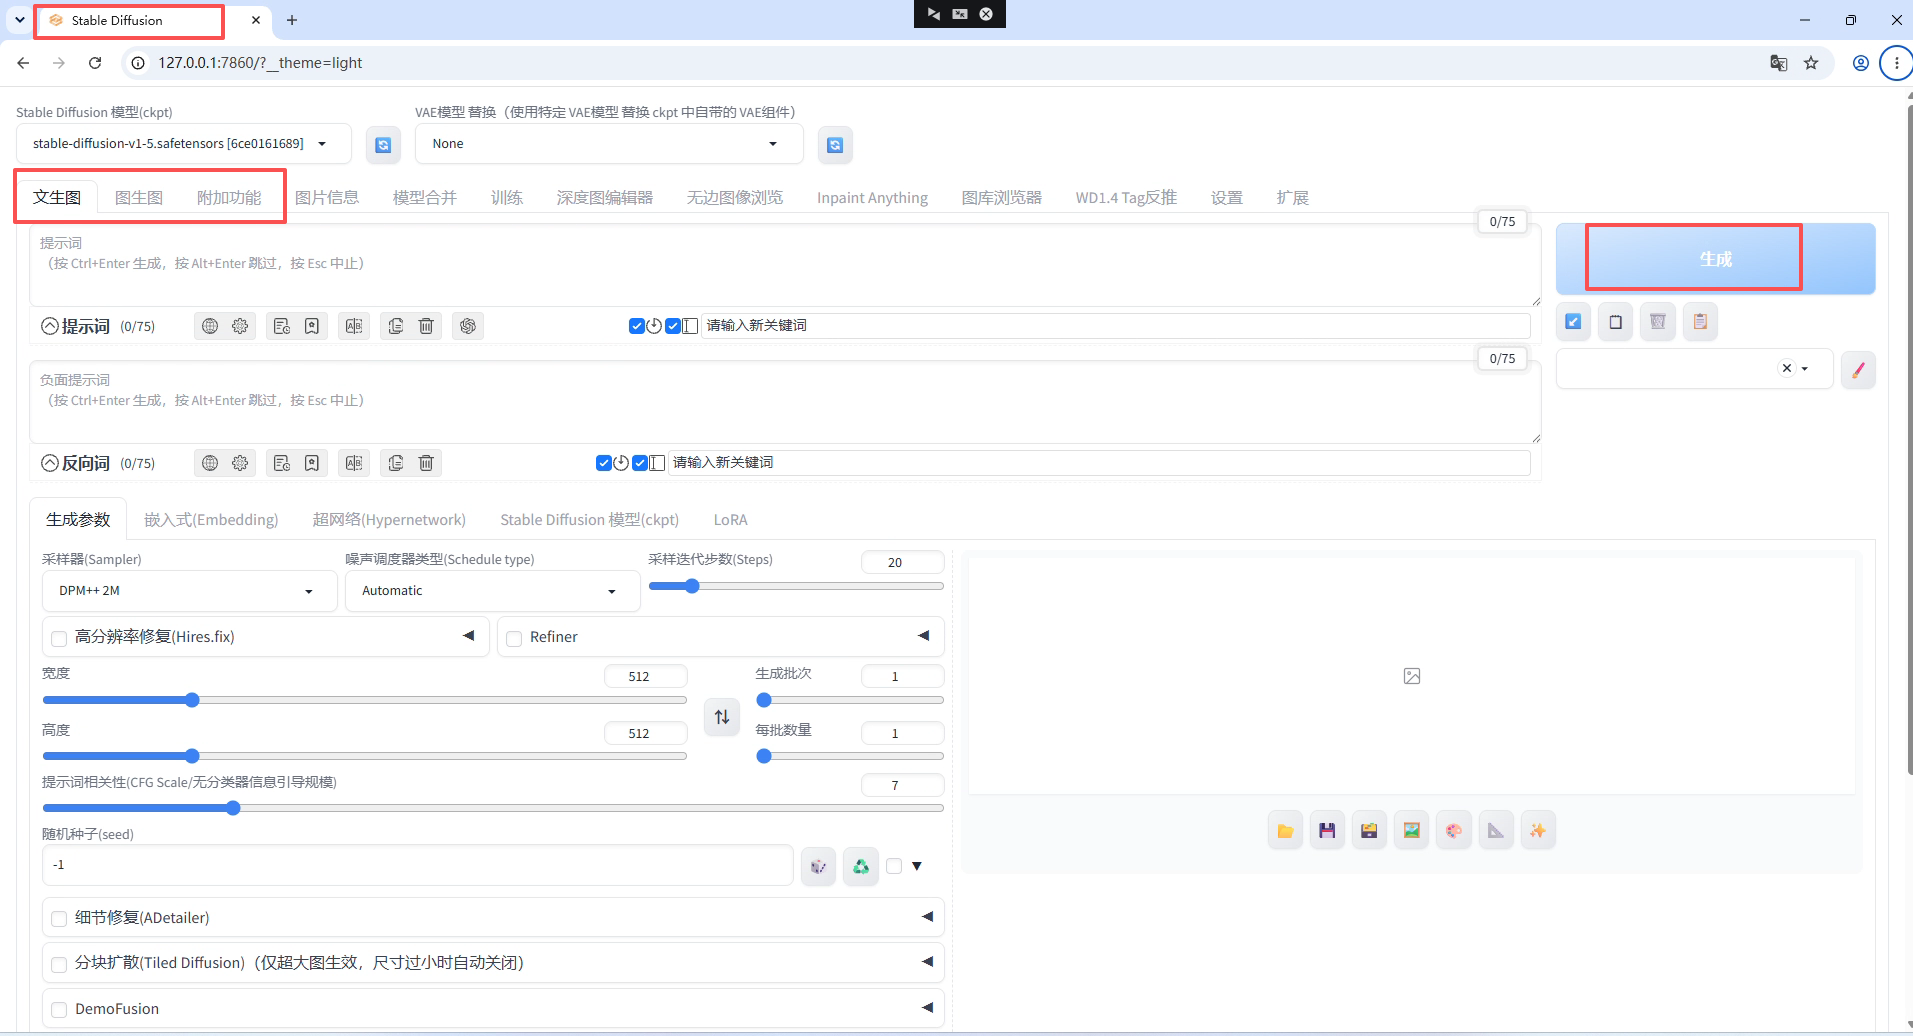Click the pink brush edit-styles icon

pyautogui.click(x=1858, y=370)
